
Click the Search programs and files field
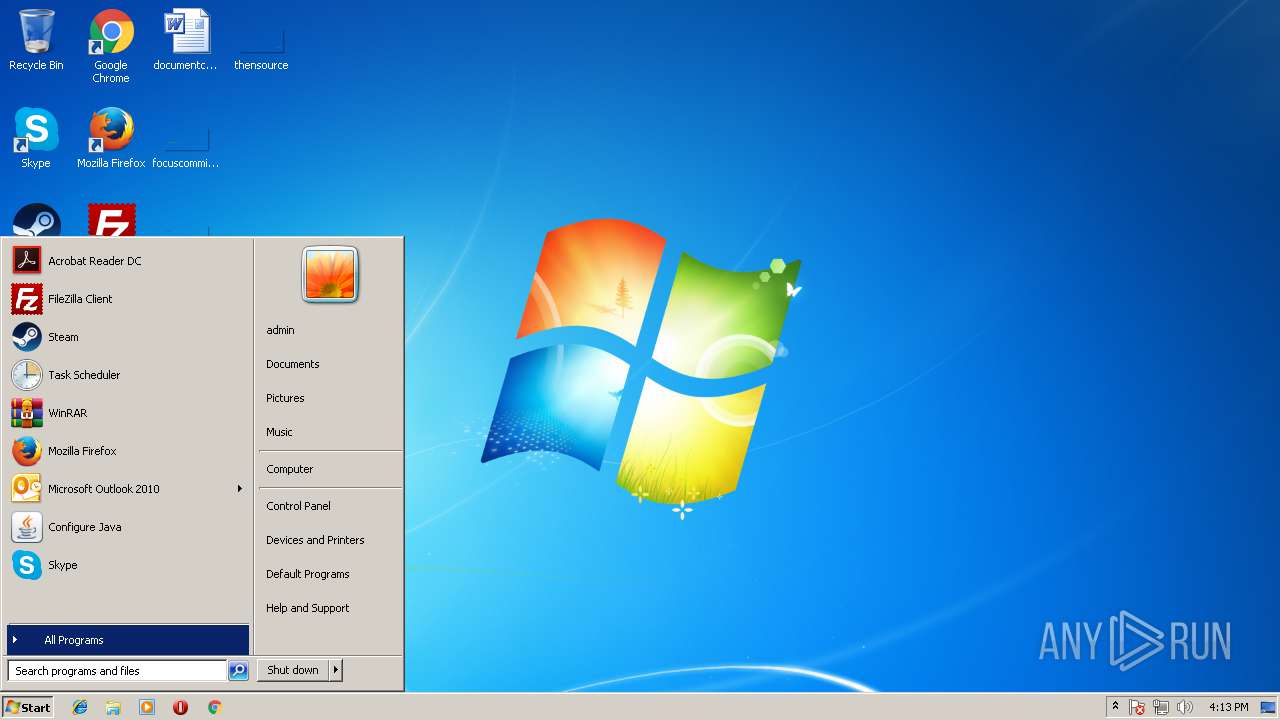click(x=117, y=671)
